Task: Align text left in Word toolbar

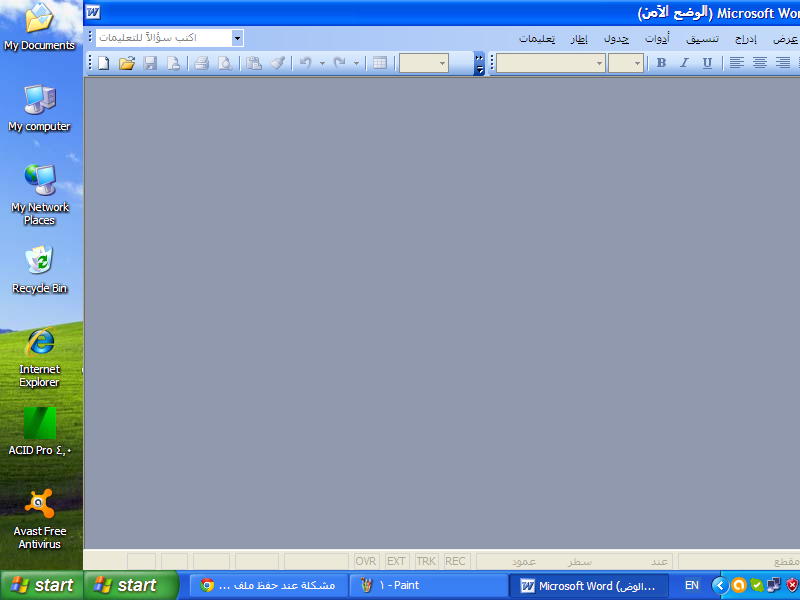Action: tap(736, 63)
